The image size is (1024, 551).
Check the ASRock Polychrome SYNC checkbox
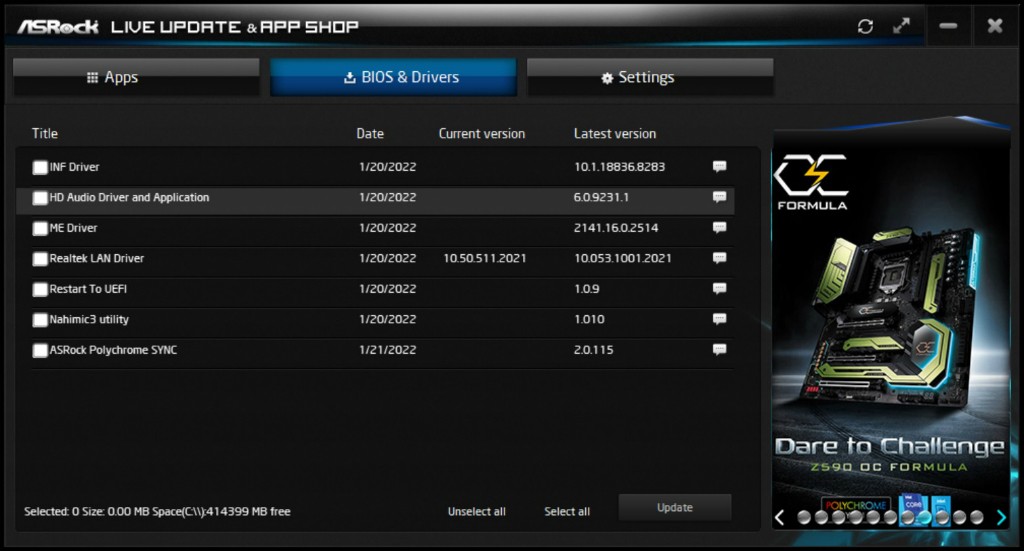[40, 351]
